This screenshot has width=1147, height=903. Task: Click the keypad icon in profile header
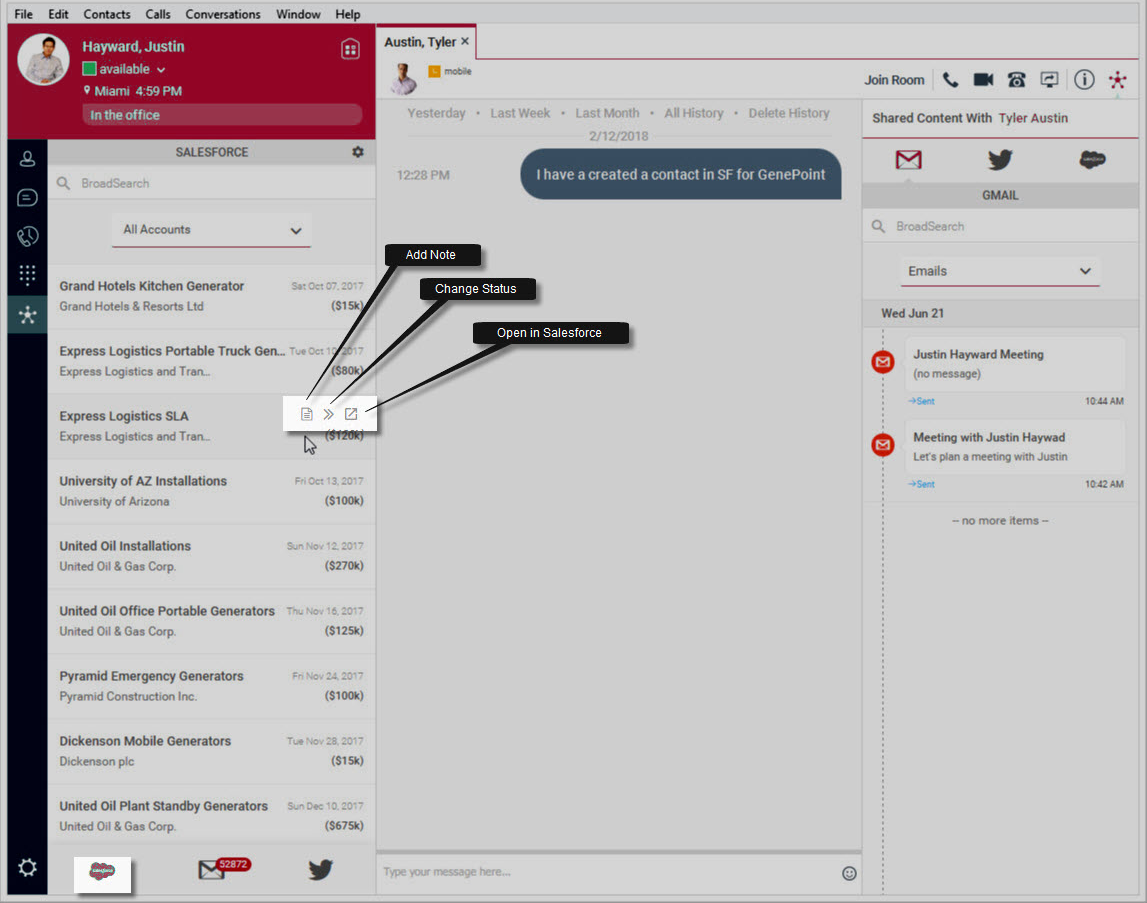pos(350,49)
